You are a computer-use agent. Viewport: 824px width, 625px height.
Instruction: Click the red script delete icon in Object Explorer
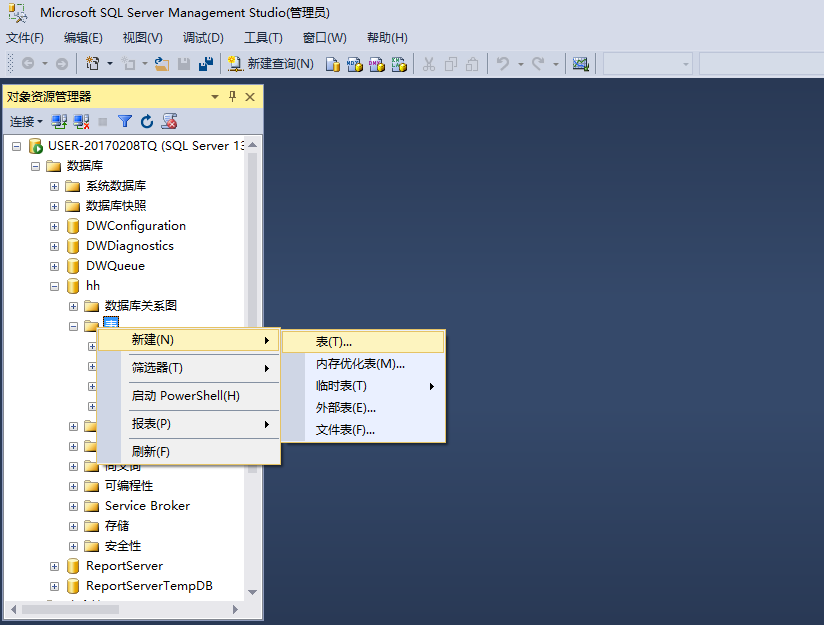(x=169, y=121)
